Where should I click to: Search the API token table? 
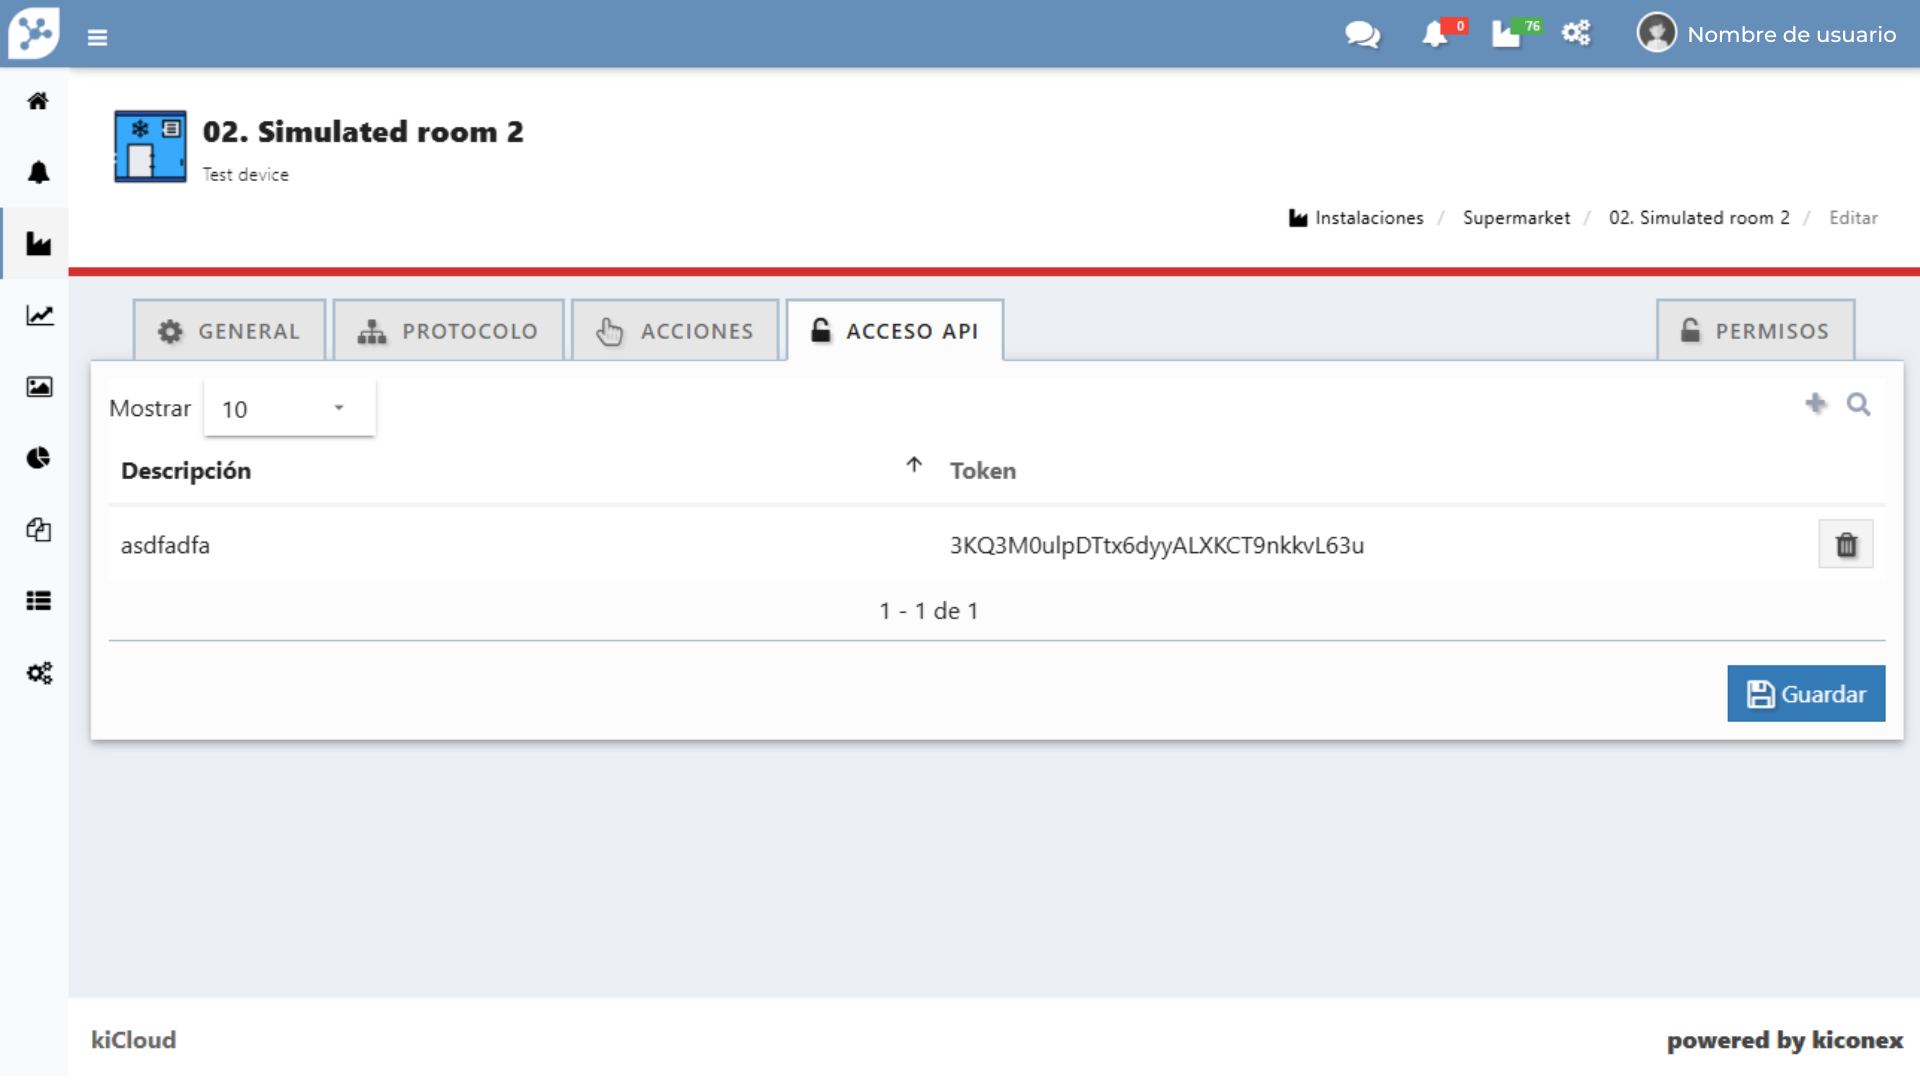(x=1858, y=404)
